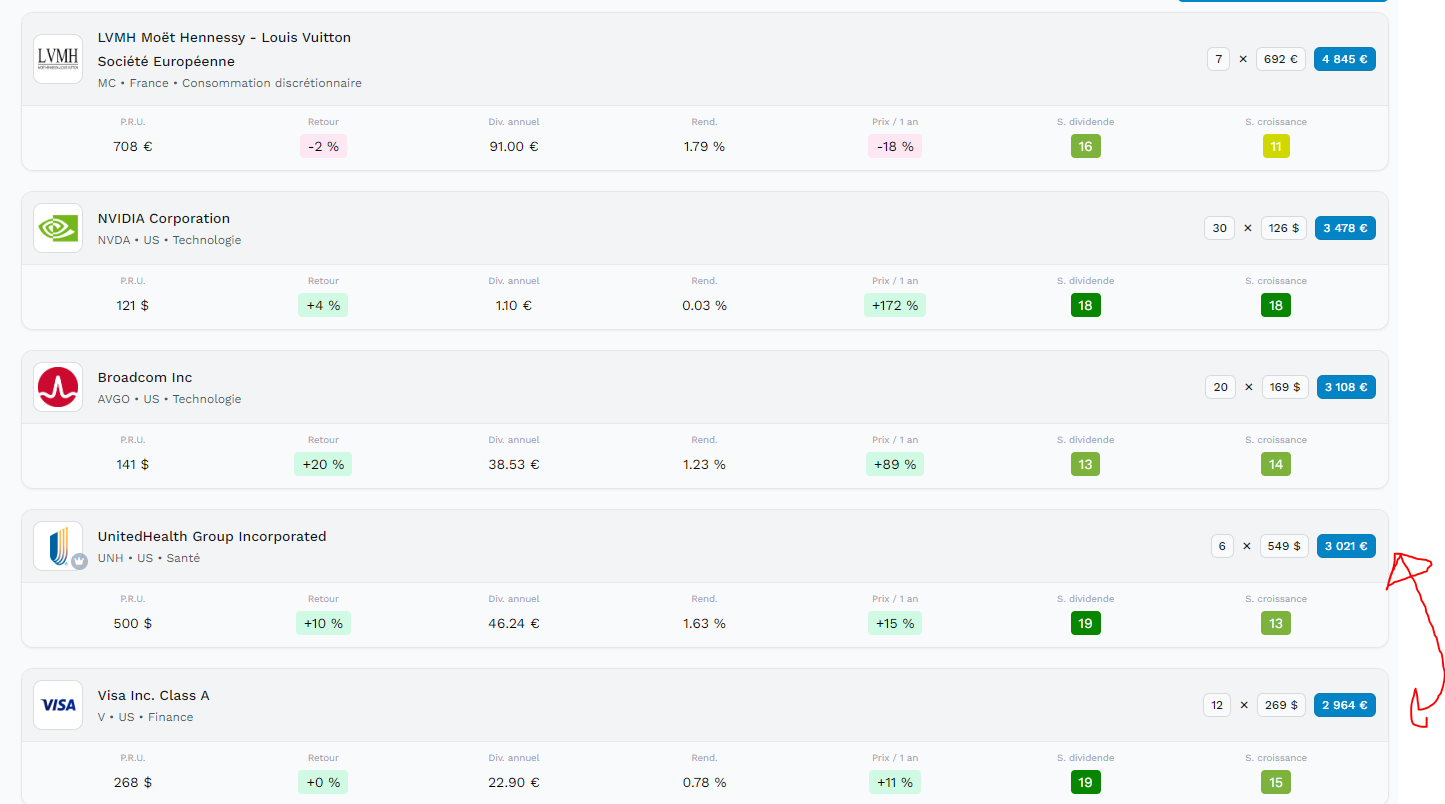
Task: Click Broadcom return +20 % pill
Action: click(323, 464)
